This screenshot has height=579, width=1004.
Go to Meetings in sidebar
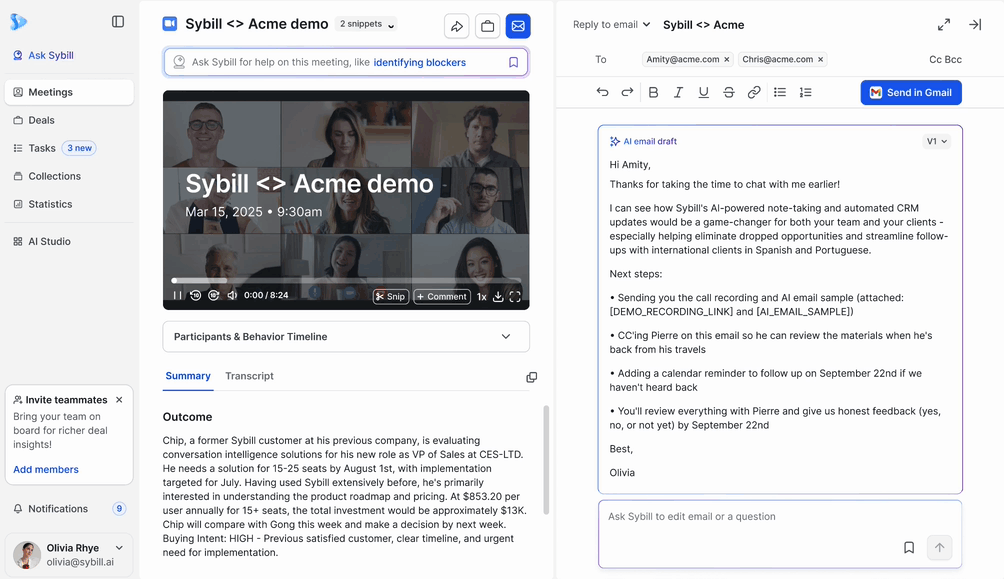(69, 92)
